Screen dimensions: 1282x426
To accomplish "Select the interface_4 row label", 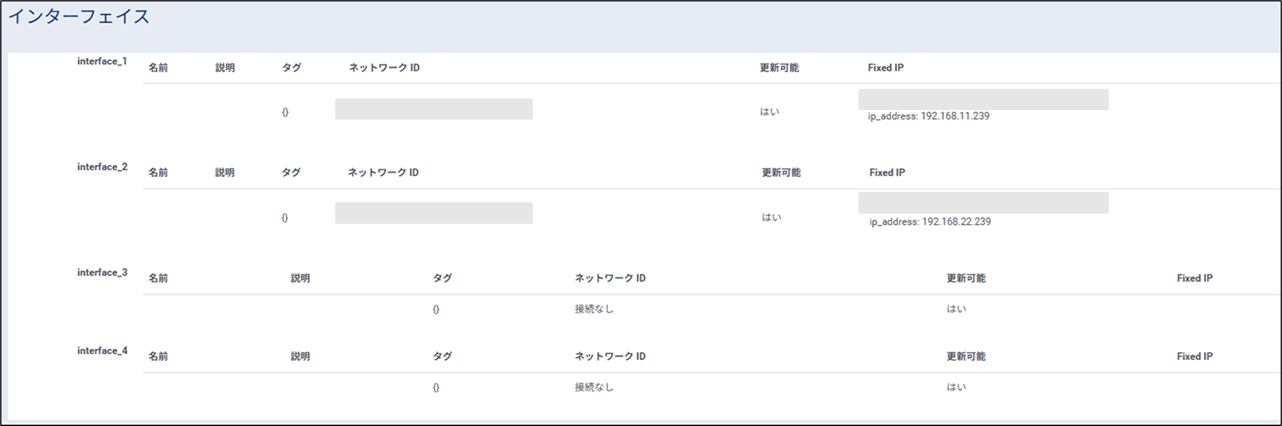I will [102, 351].
